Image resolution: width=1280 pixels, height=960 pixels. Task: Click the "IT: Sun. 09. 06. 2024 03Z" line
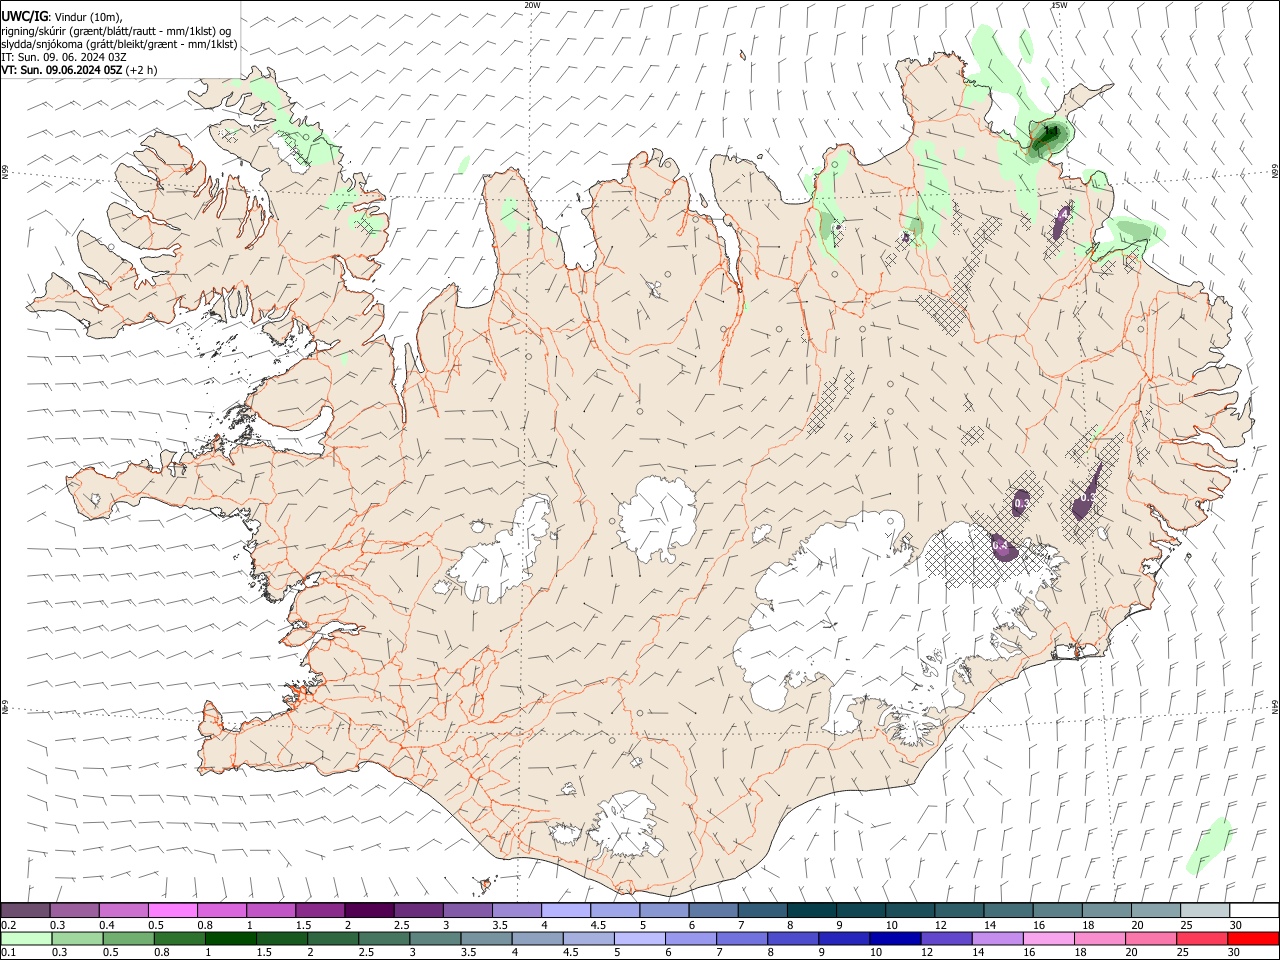64,57
